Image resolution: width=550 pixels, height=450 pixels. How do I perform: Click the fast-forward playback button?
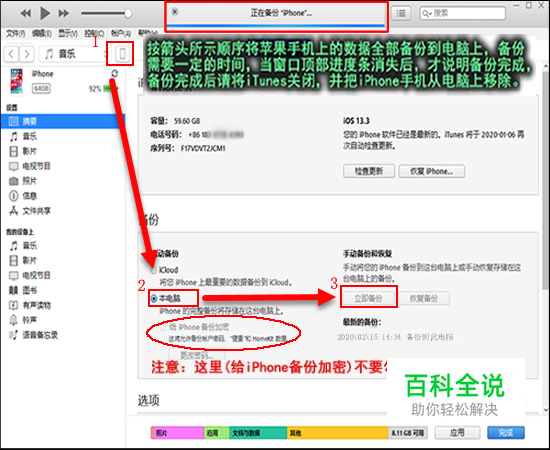click(63, 13)
